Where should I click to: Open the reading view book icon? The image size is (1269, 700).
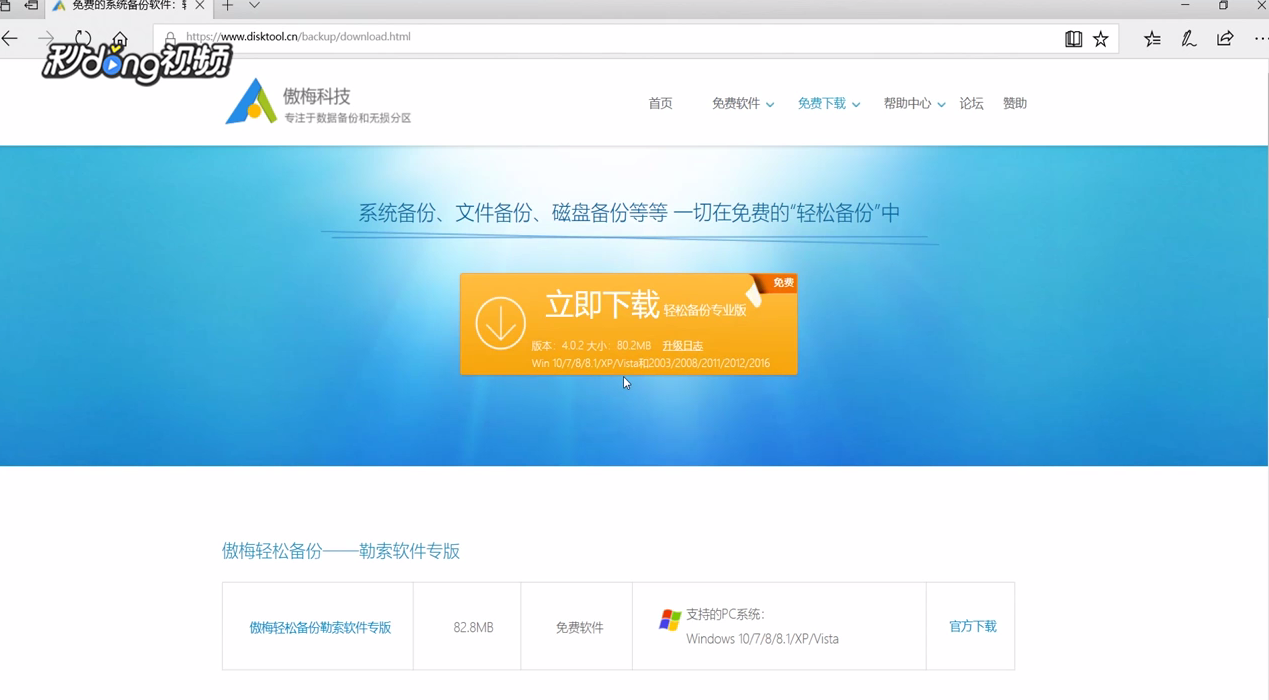pyautogui.click(x=1073, y=39)
